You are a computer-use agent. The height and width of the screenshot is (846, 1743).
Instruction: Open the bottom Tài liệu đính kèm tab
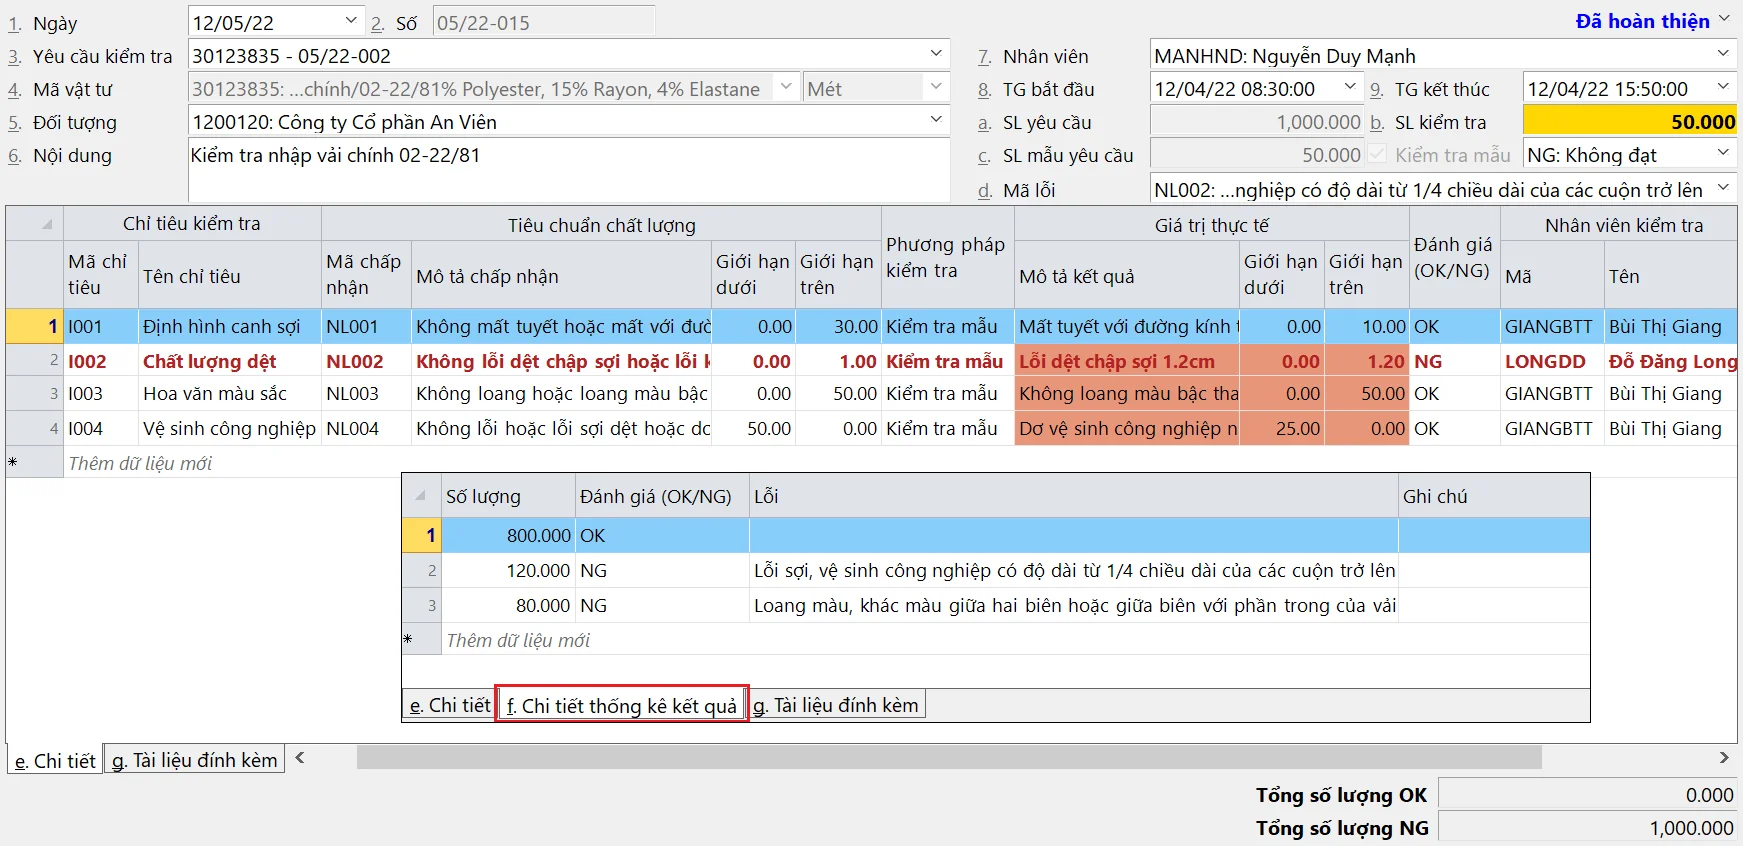[195, 760]
